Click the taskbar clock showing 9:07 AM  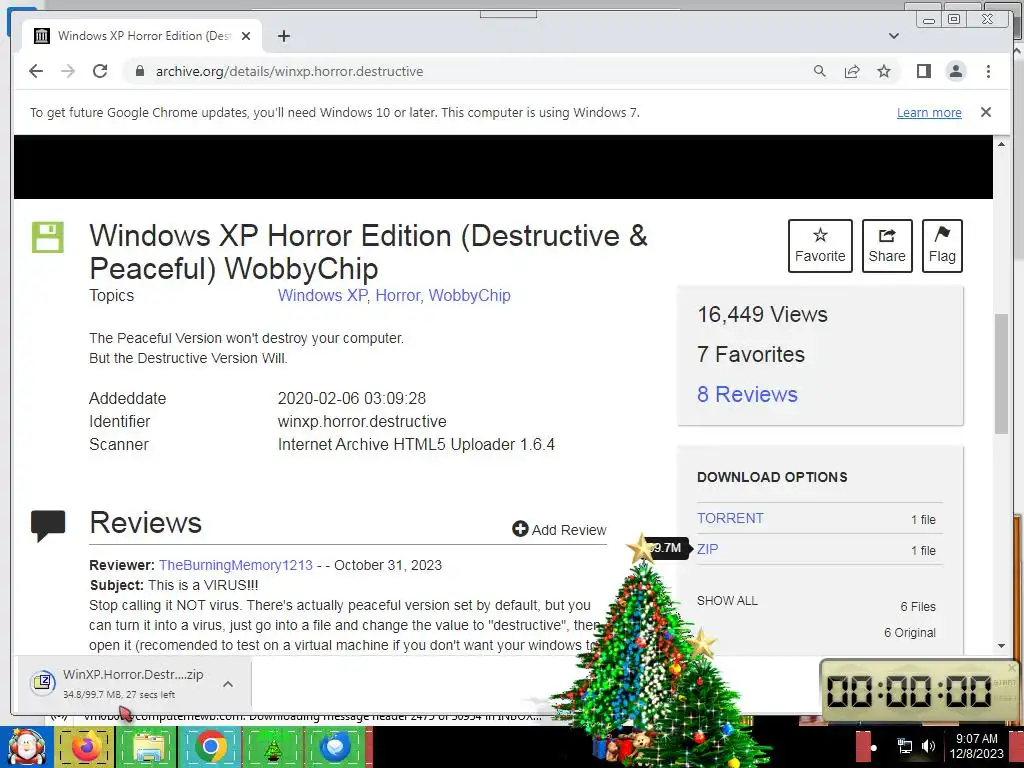coord(977,746)
